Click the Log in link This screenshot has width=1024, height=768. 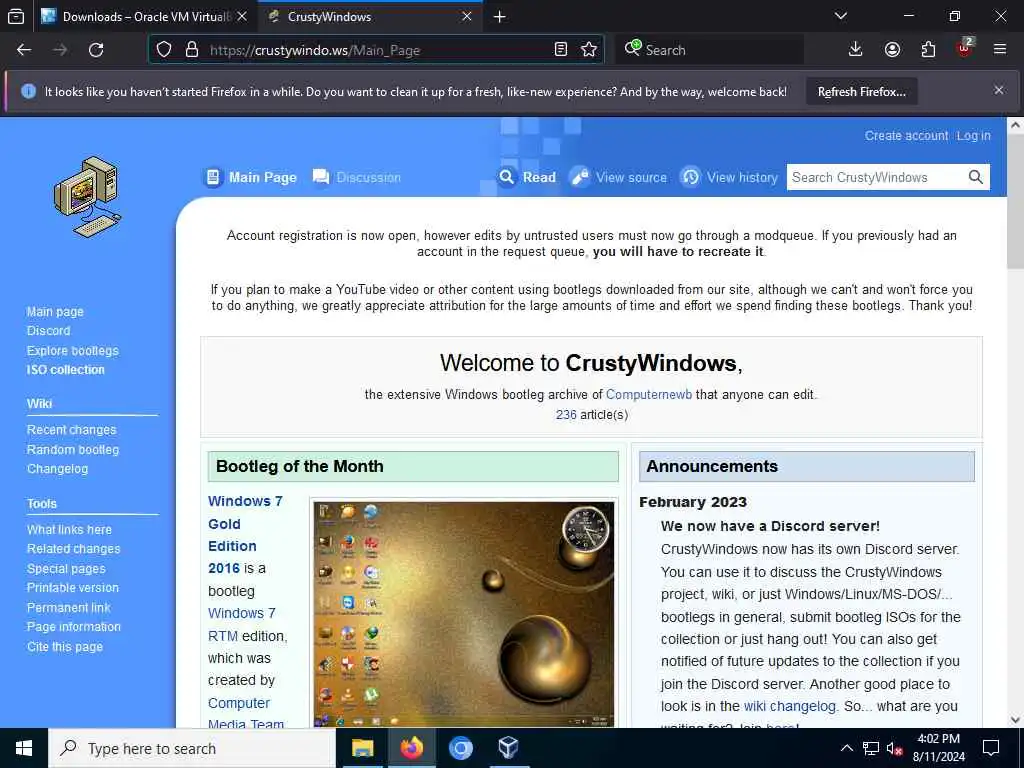(x=974, y=136)
